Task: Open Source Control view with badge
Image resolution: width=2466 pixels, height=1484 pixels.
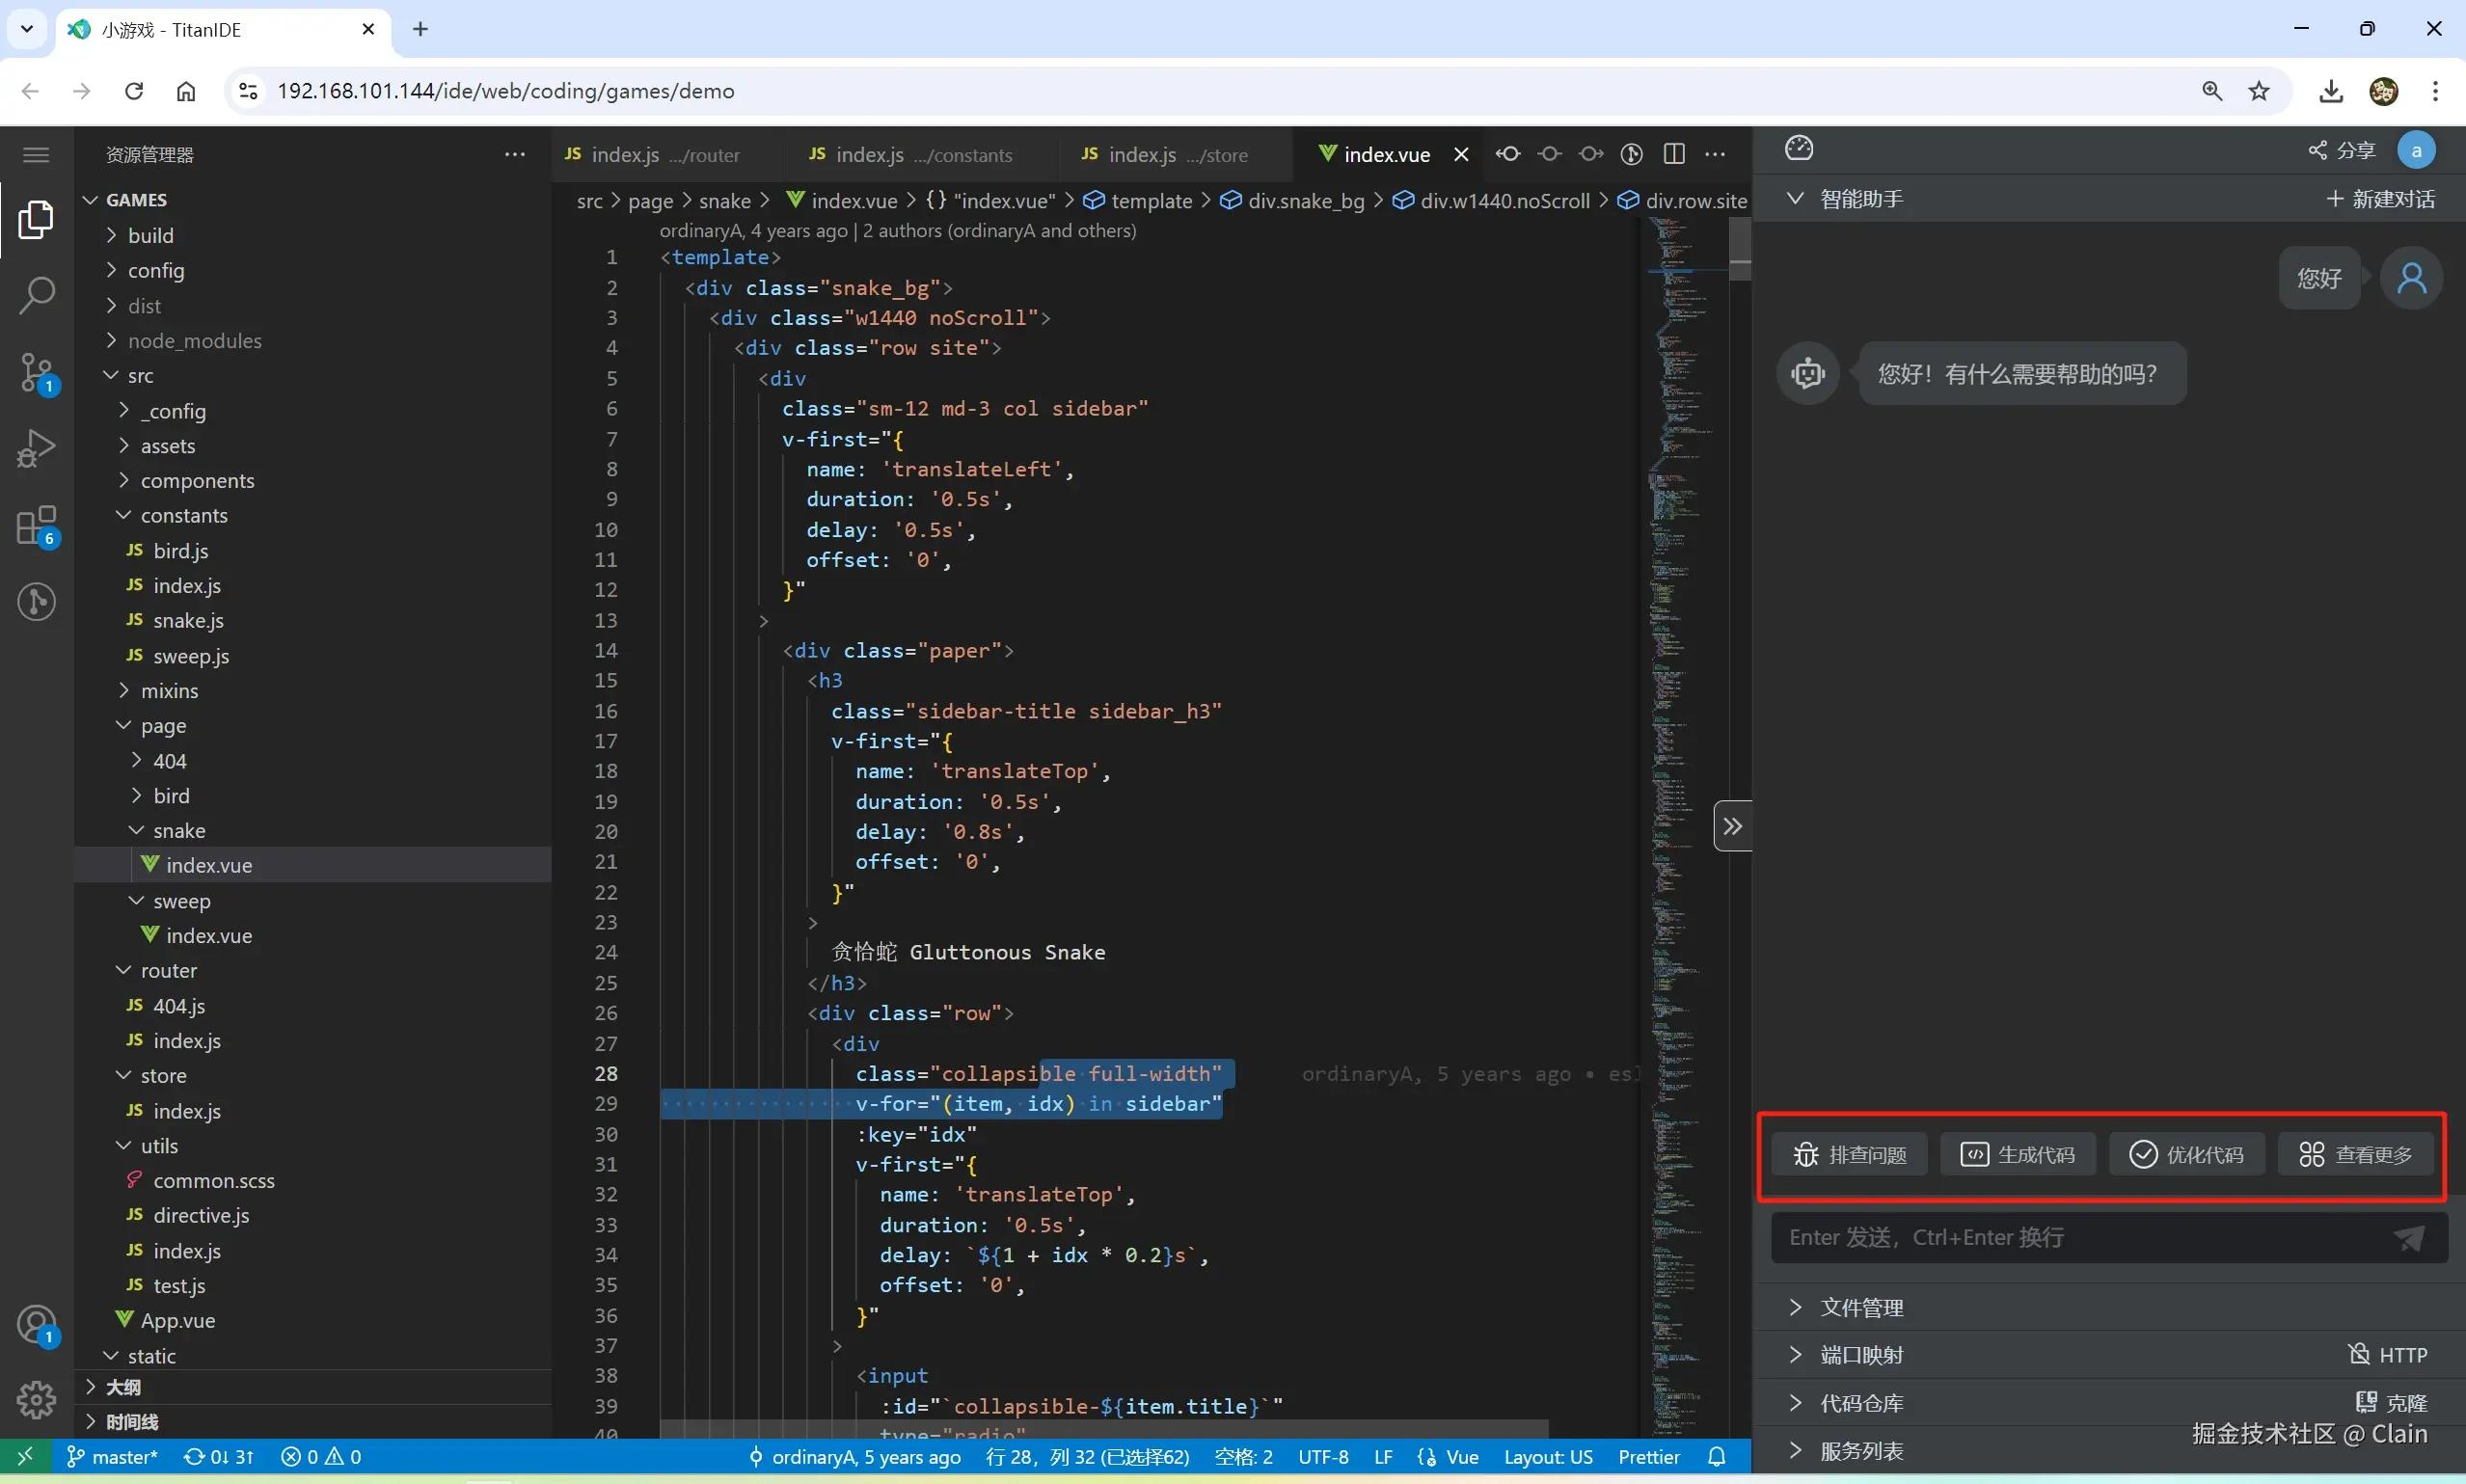Action: pyautogui.click(x=36, y=372)
